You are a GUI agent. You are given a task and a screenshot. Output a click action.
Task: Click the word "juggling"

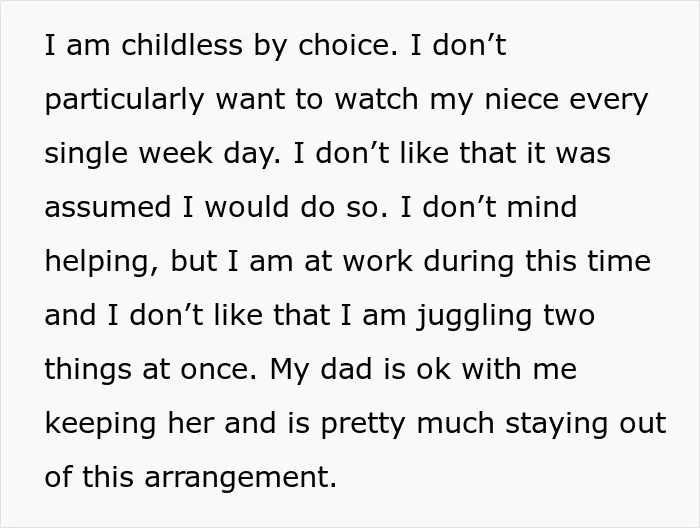474,316
